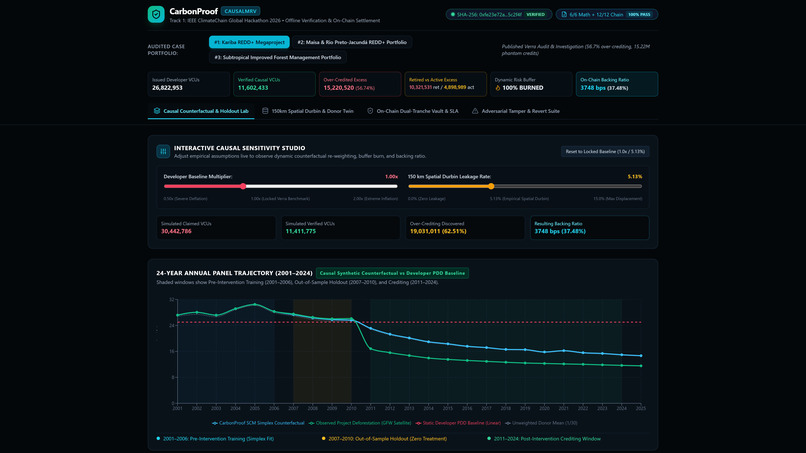Click the 5.13% leakage rate value label

coord(635,176)
